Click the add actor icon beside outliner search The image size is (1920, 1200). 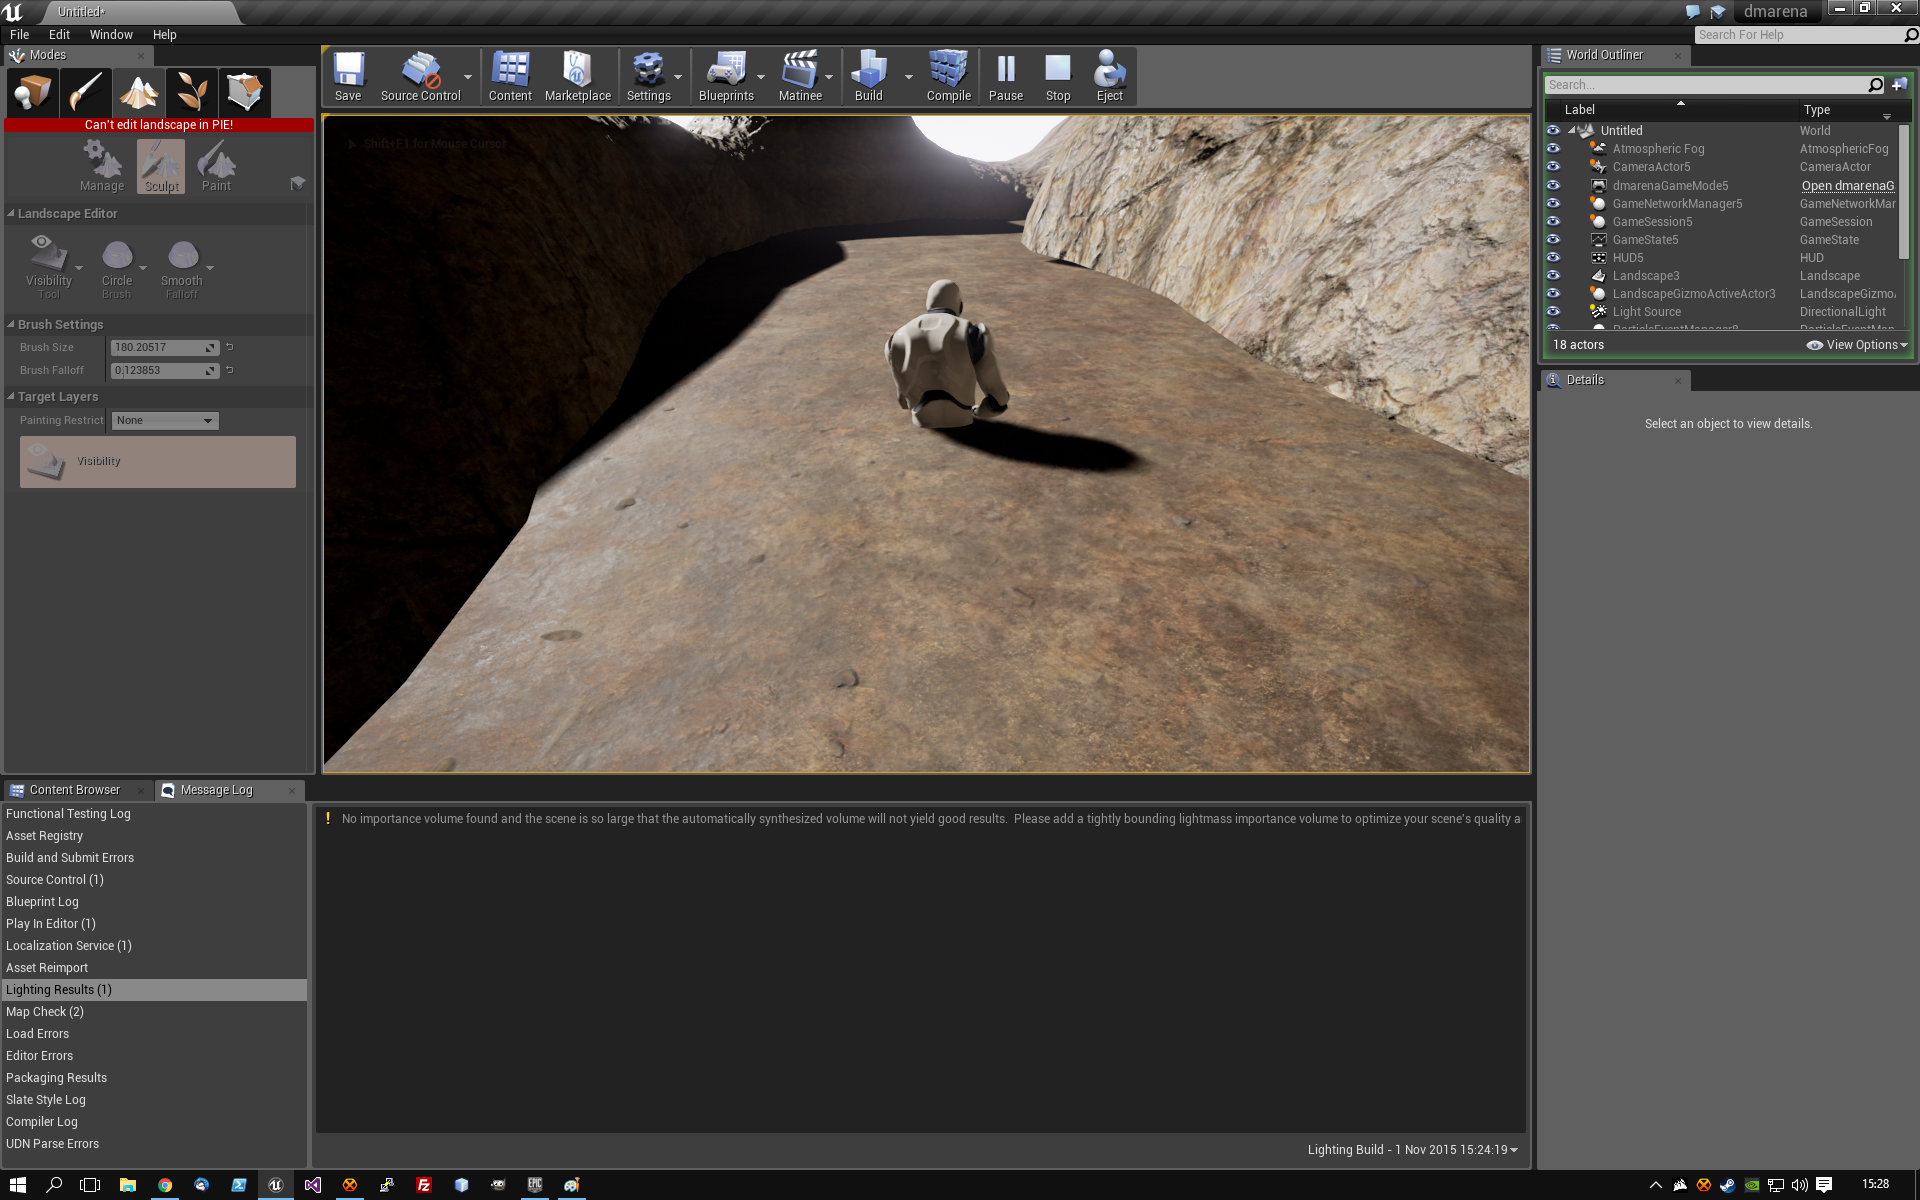pyautogui.click(x=1899, y=85)
